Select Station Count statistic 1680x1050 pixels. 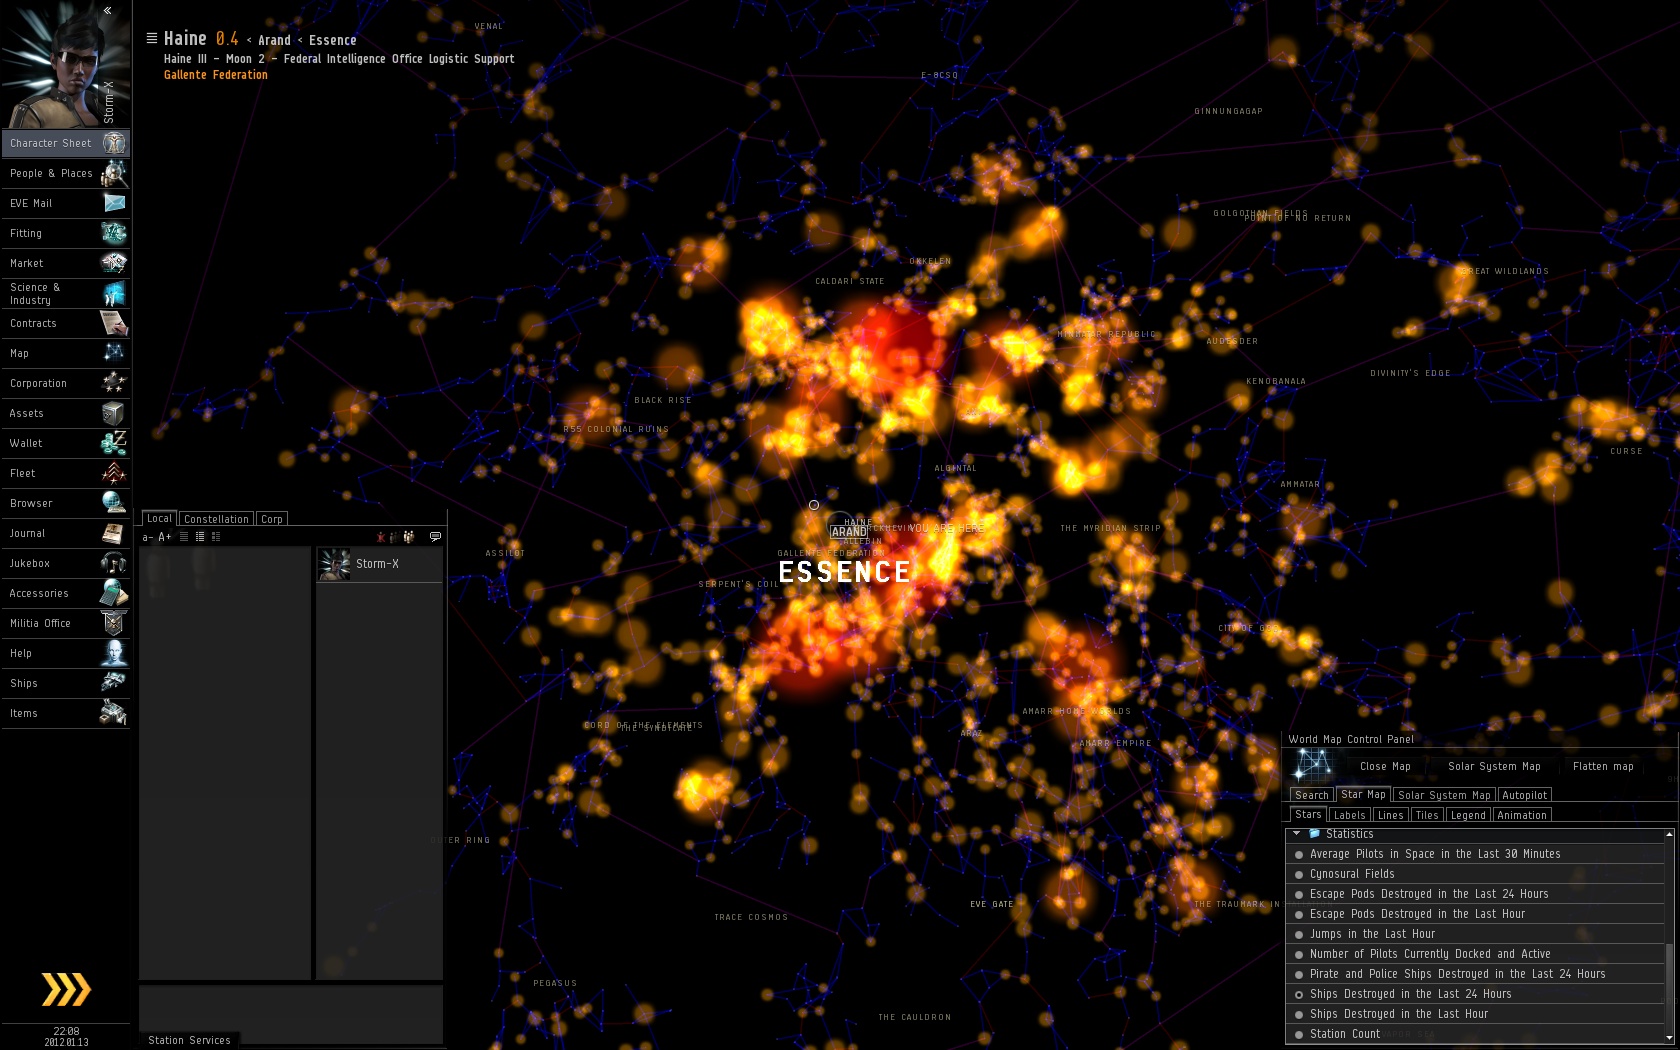(1475, 1034)
